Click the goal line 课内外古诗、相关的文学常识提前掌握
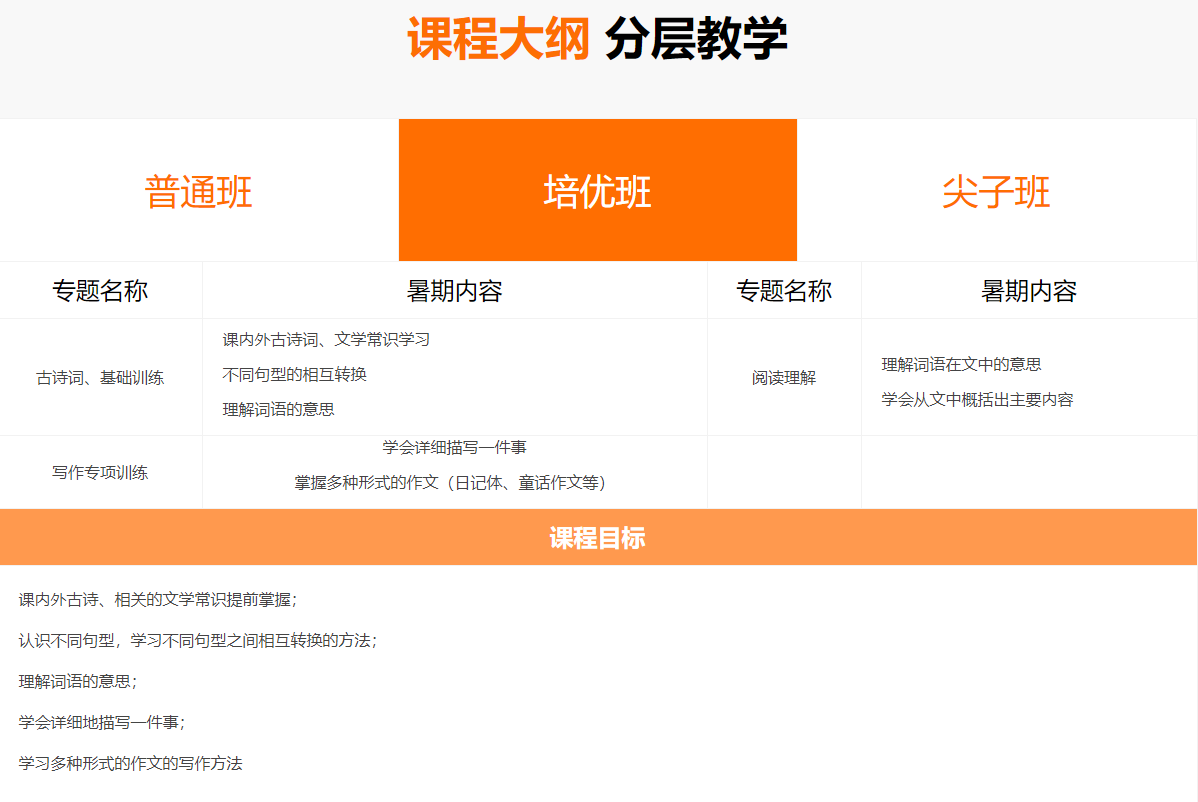The height and width of the screenshot is (802, 1198). [157, 600]
